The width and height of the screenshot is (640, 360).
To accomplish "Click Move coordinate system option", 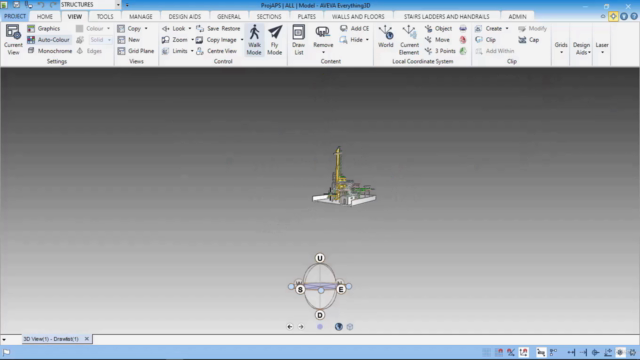I will [437, 40].
